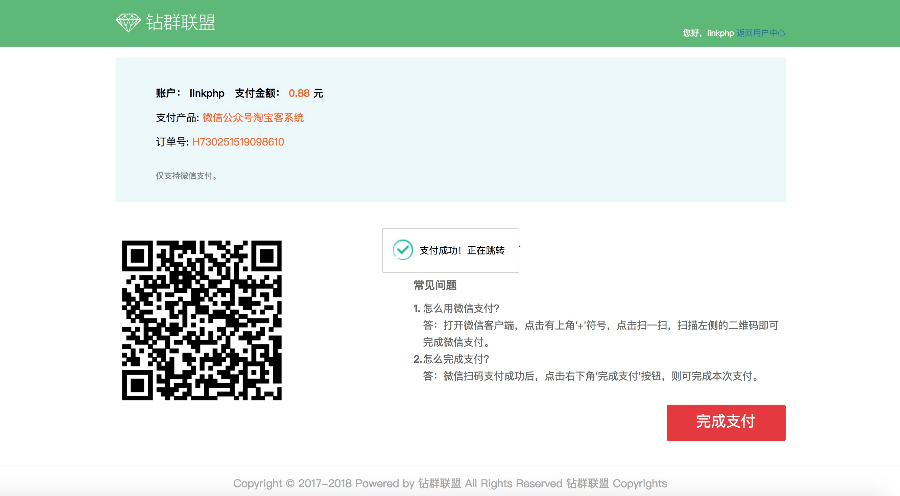Image resolution: width=900 pixels, height=496 pixels.
Task: Click the 常见问题 heading
Action: pos(435,285)
